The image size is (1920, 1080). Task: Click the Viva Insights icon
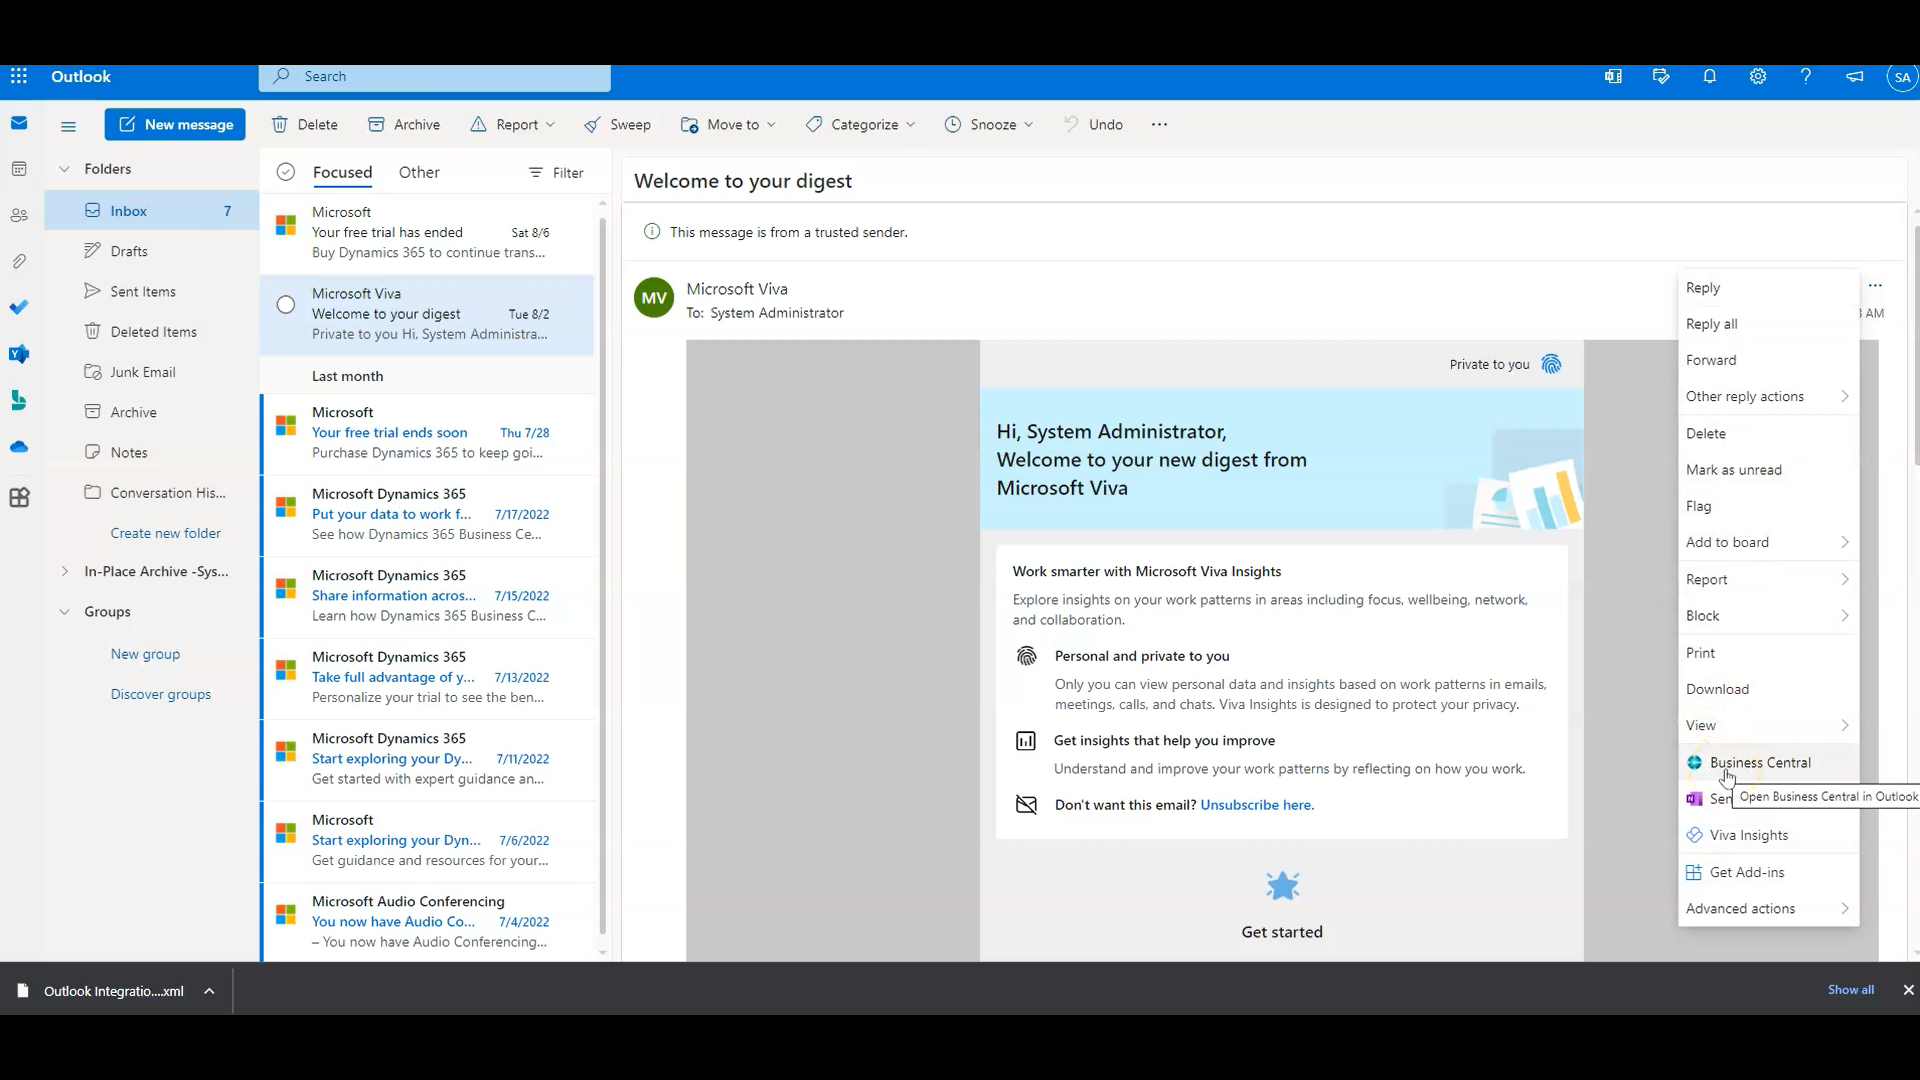pos(1695,835)
